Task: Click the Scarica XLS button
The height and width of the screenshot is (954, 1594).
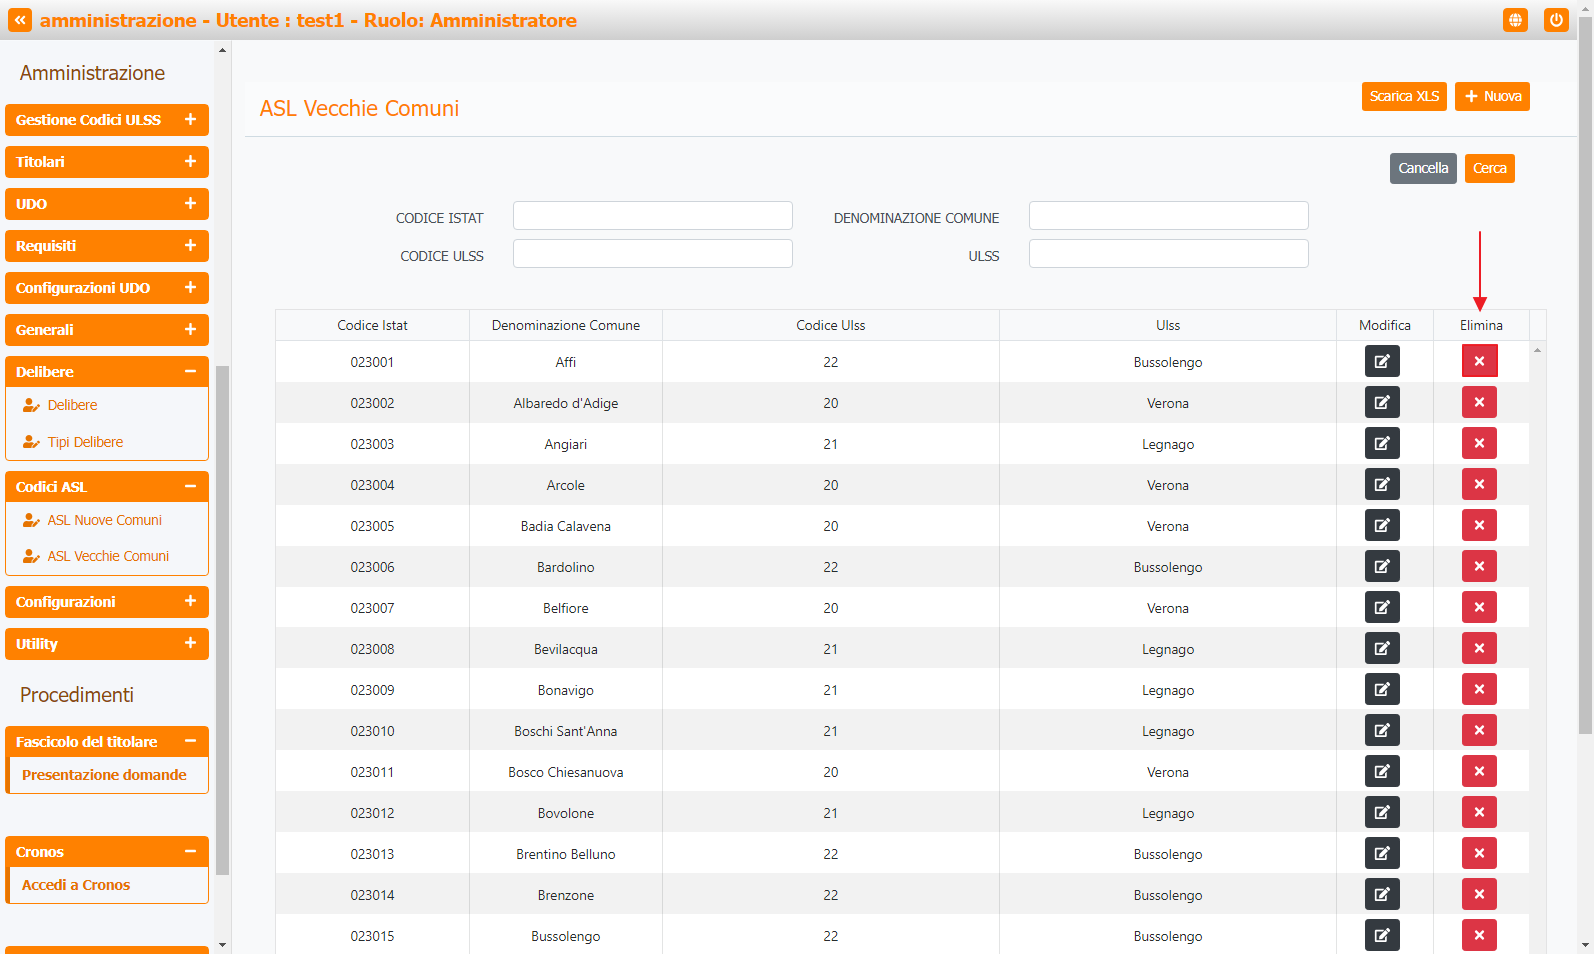Action: 1403,97
